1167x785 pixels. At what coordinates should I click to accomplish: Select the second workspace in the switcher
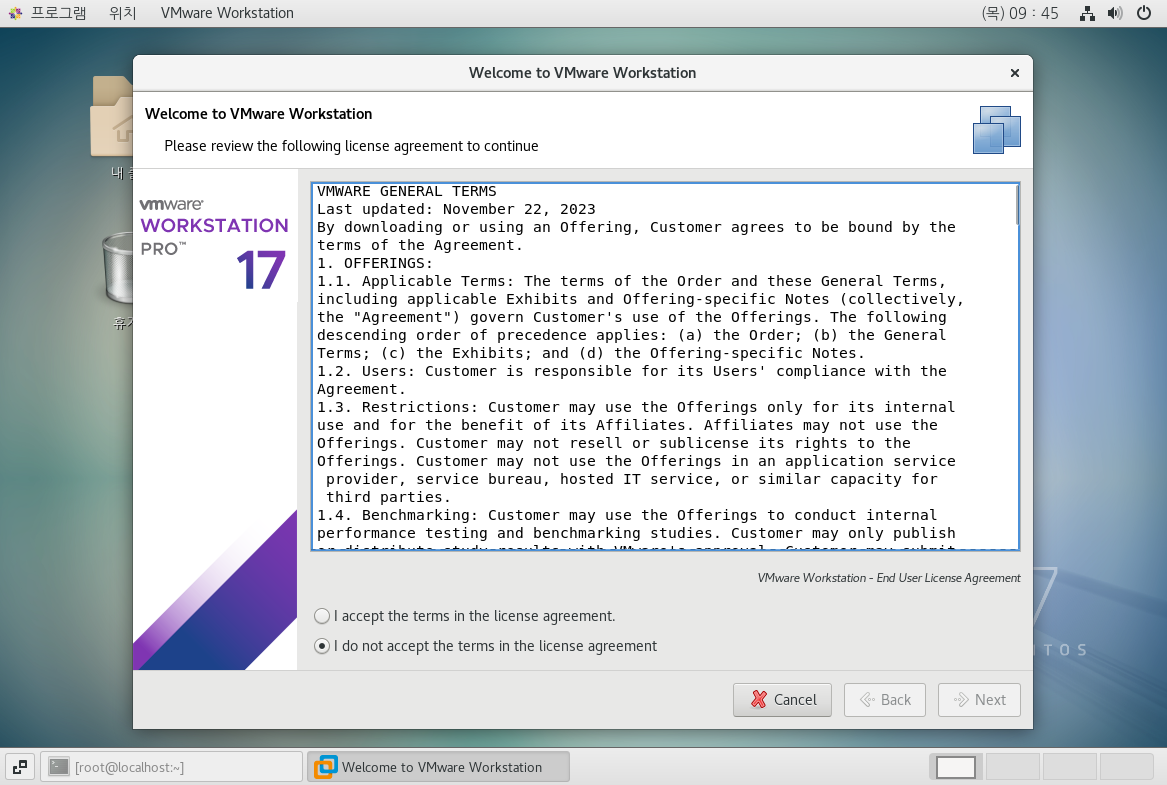tap(1011, 767)
